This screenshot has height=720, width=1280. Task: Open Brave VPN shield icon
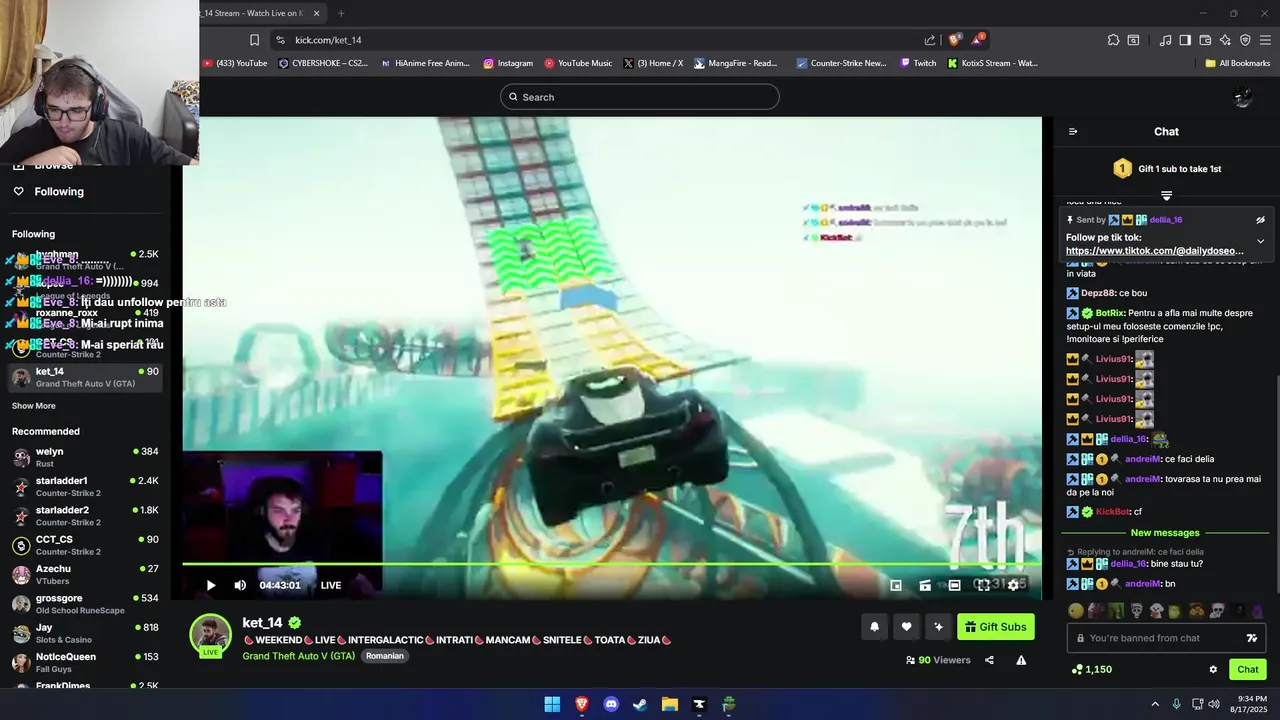pyautogui.click(x=1245, y=40)
